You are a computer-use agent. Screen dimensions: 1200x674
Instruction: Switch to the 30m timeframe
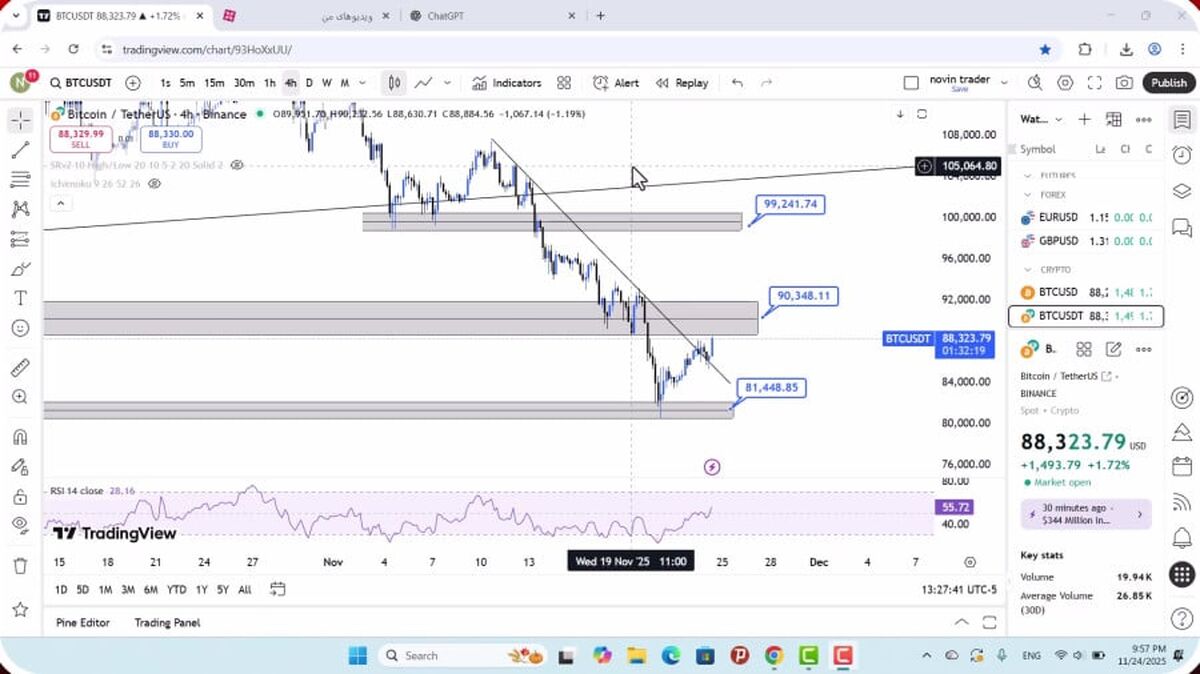tap(244, 83)
